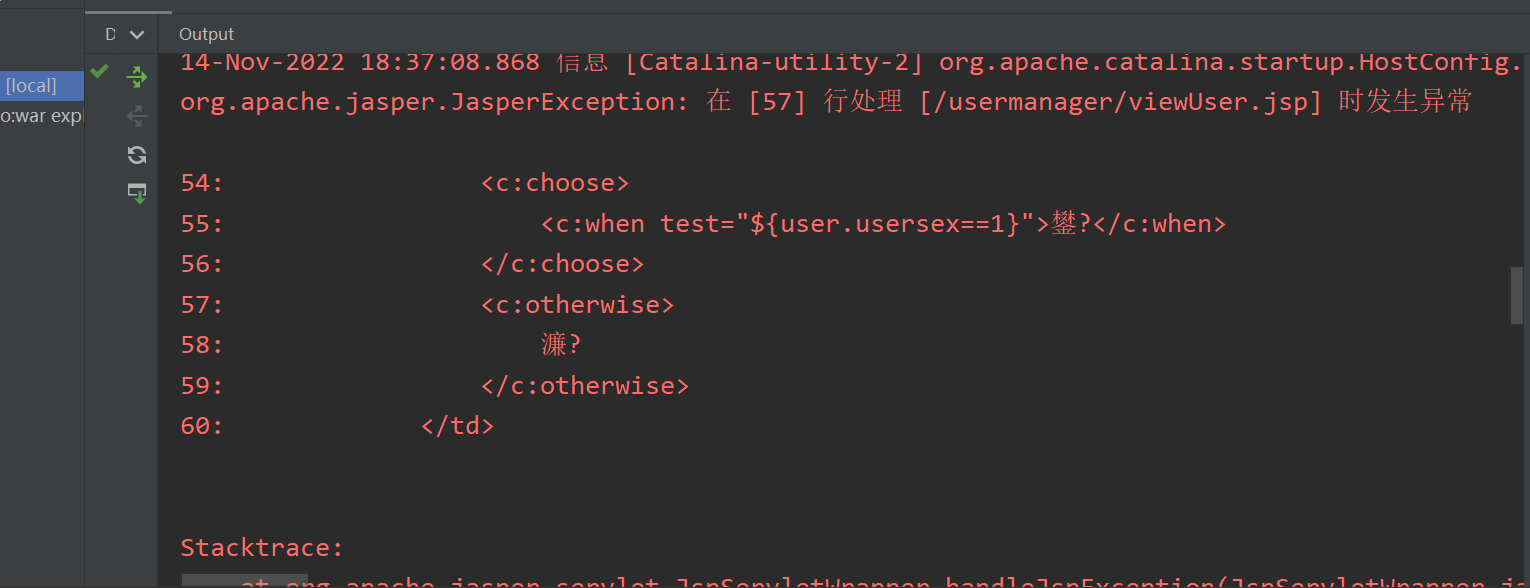Open the Output tab
The width and height of the screenshot is (1530, 588).
206,35
